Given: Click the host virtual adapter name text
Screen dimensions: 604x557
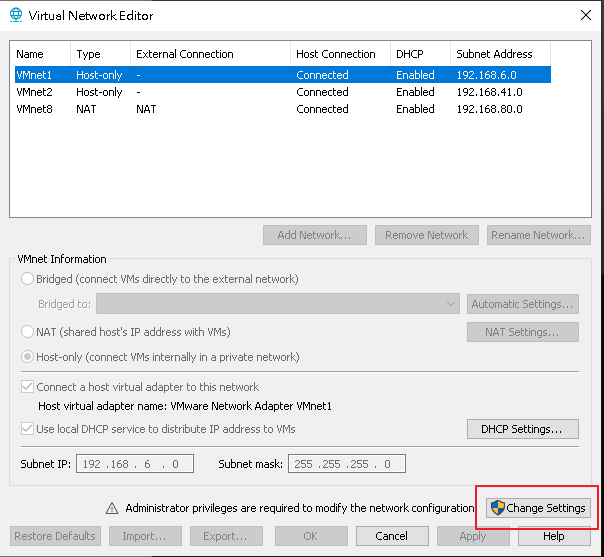Looking at the screenshot, I should click(x=185, y=406).
